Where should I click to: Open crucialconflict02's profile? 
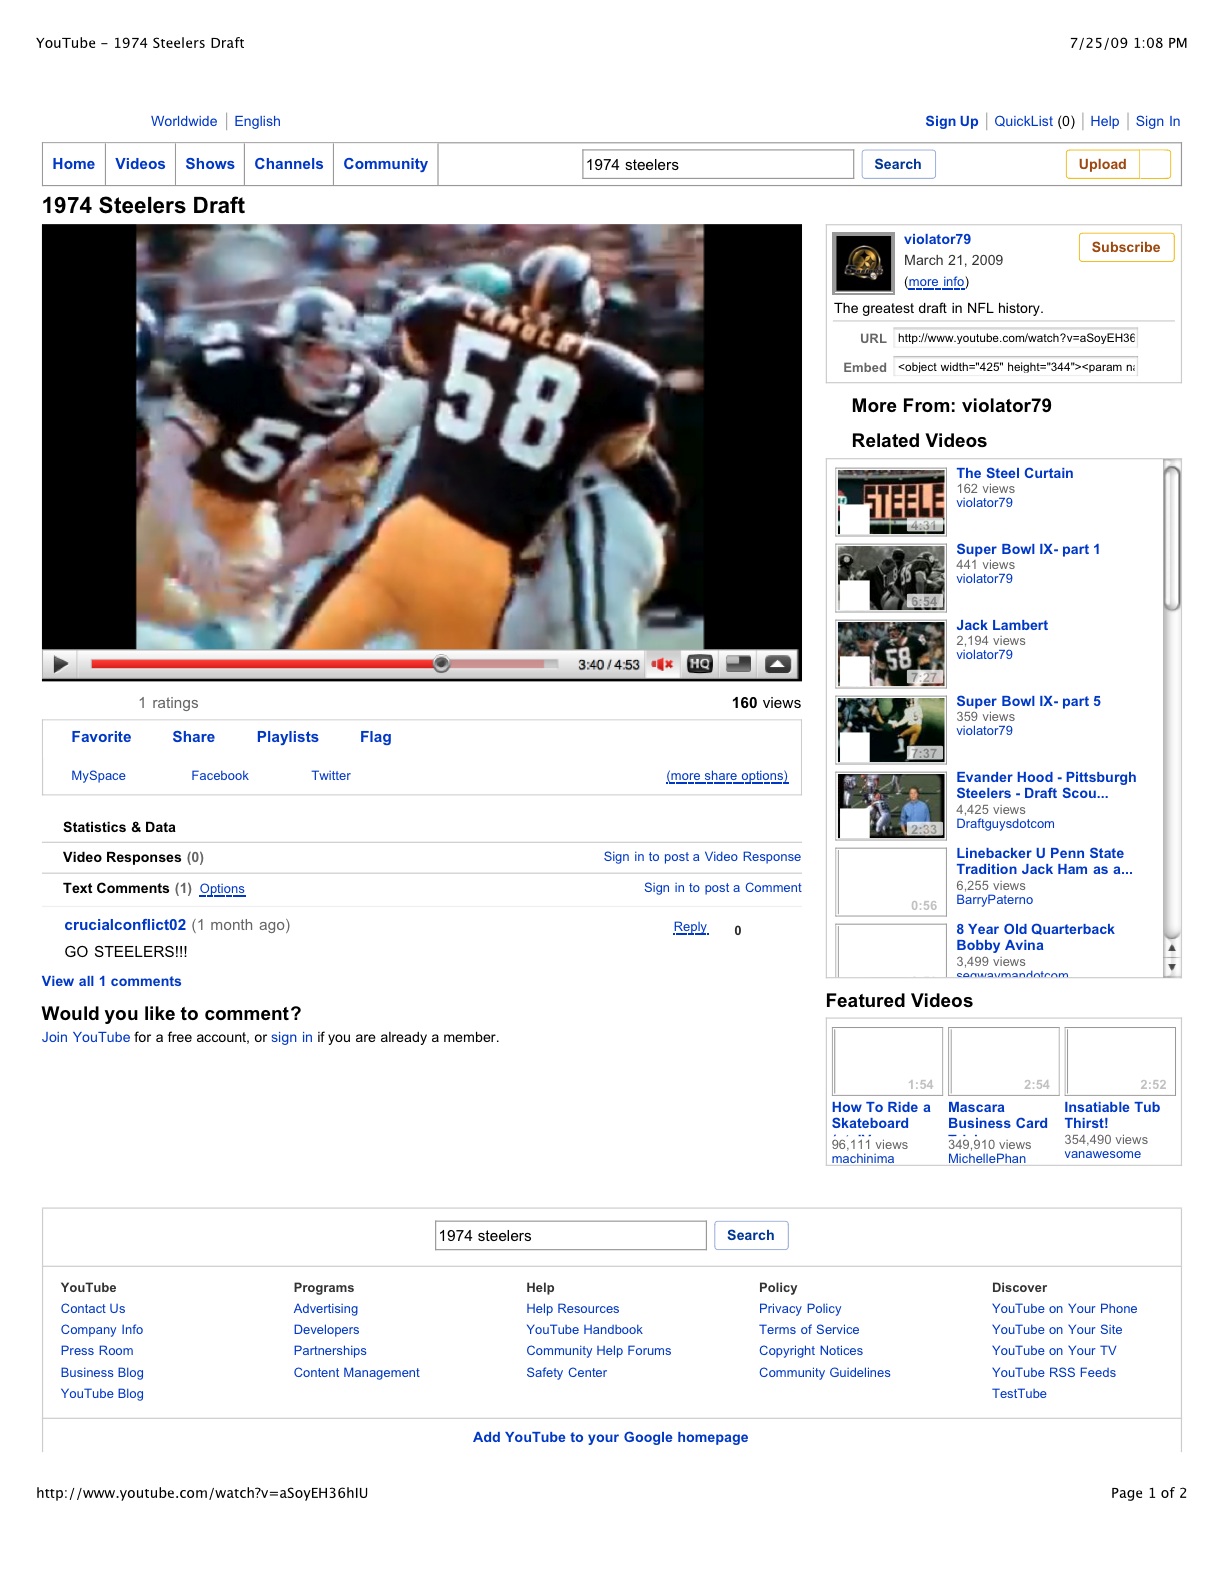pyautogui.click(x=125, y=925)
